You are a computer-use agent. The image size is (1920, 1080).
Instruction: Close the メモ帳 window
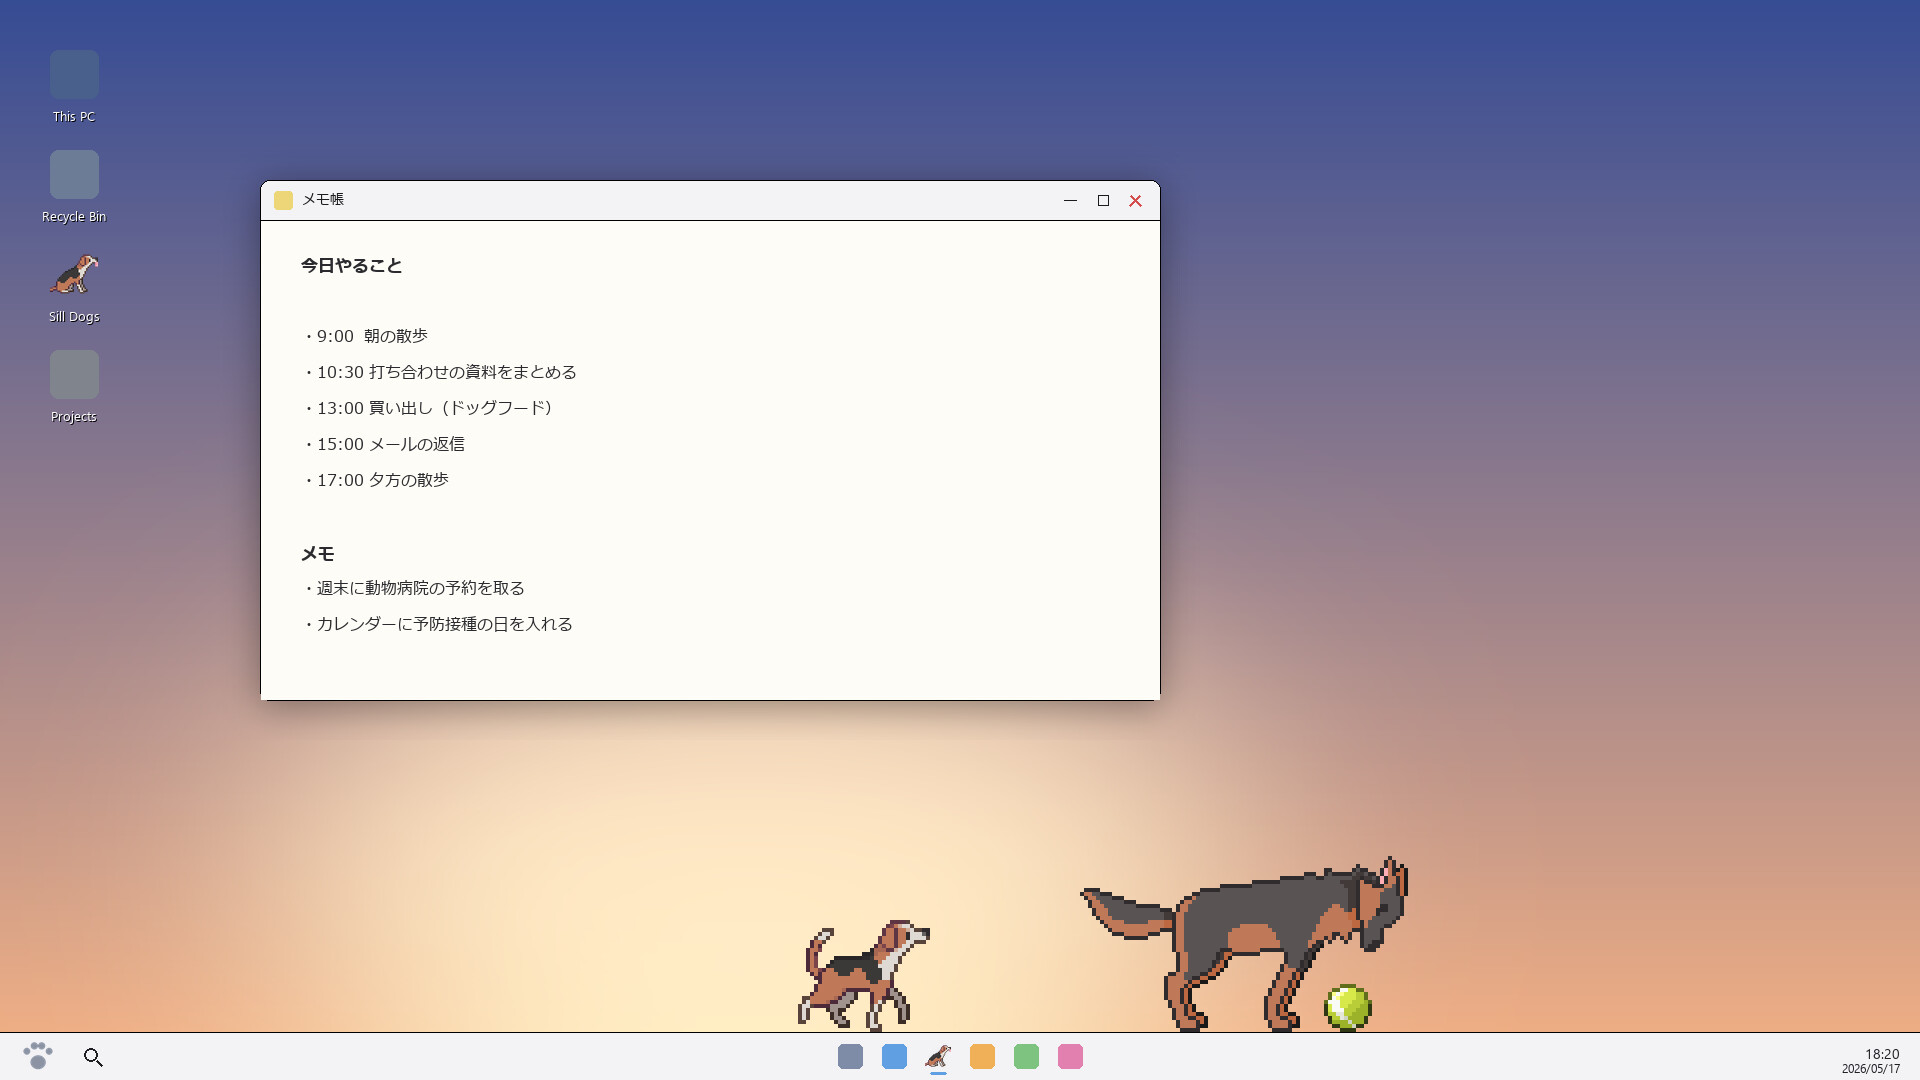(1135, 200)
